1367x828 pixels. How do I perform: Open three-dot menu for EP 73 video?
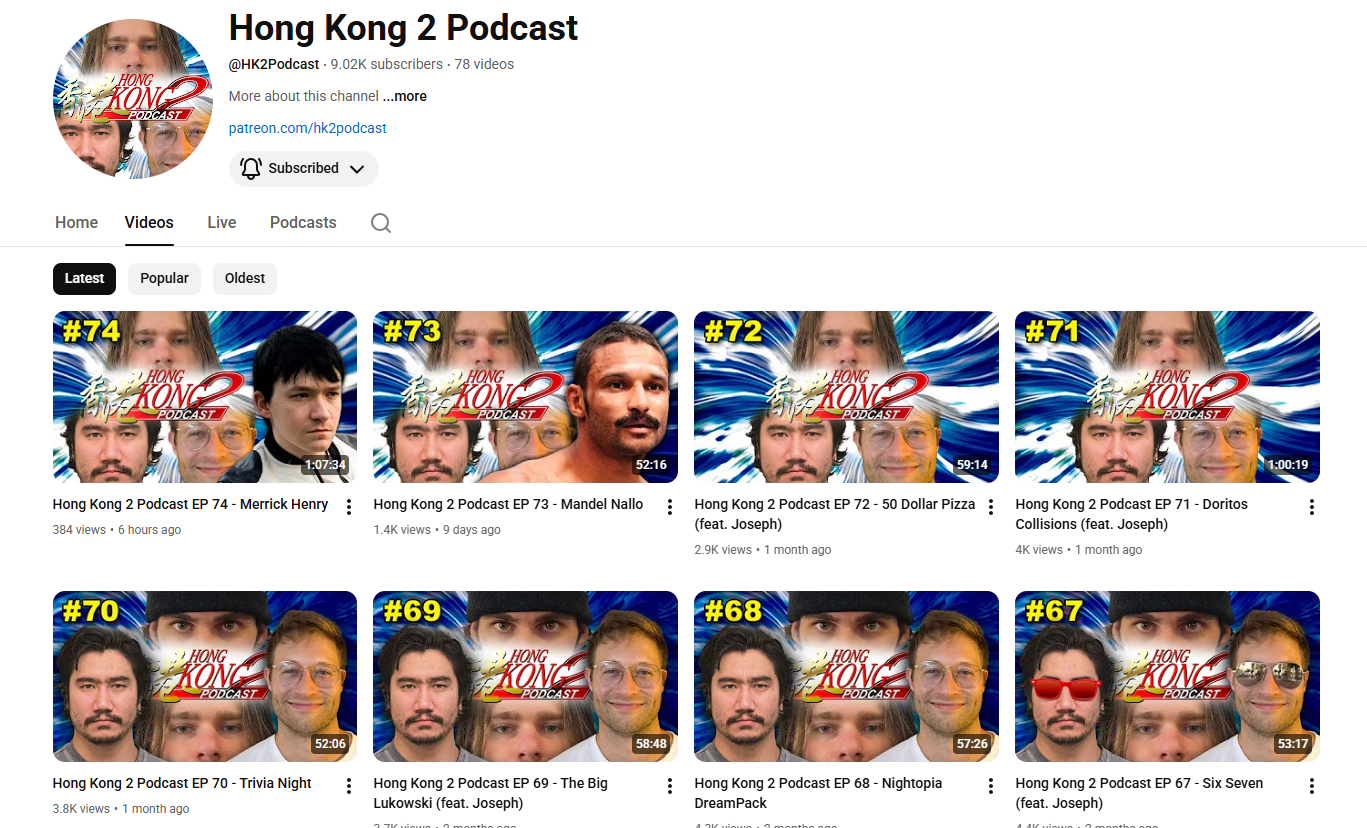(670, 507)
